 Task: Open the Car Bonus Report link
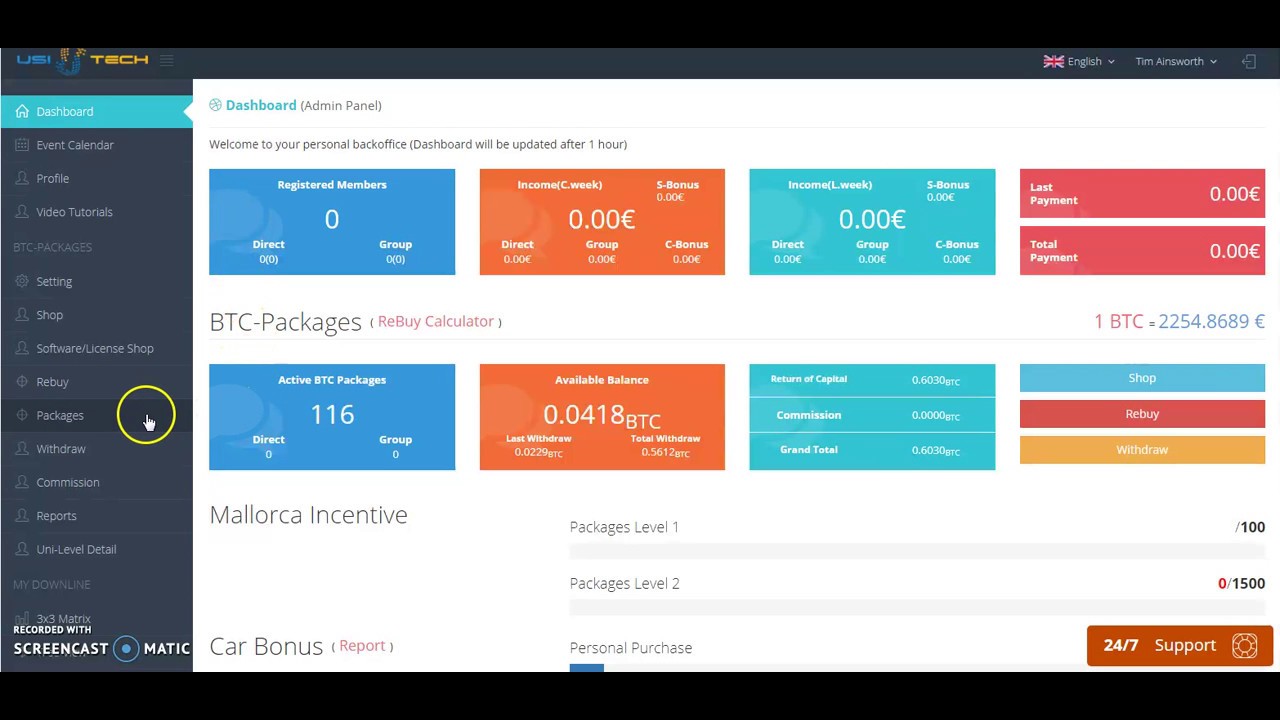tap(362, 646)
